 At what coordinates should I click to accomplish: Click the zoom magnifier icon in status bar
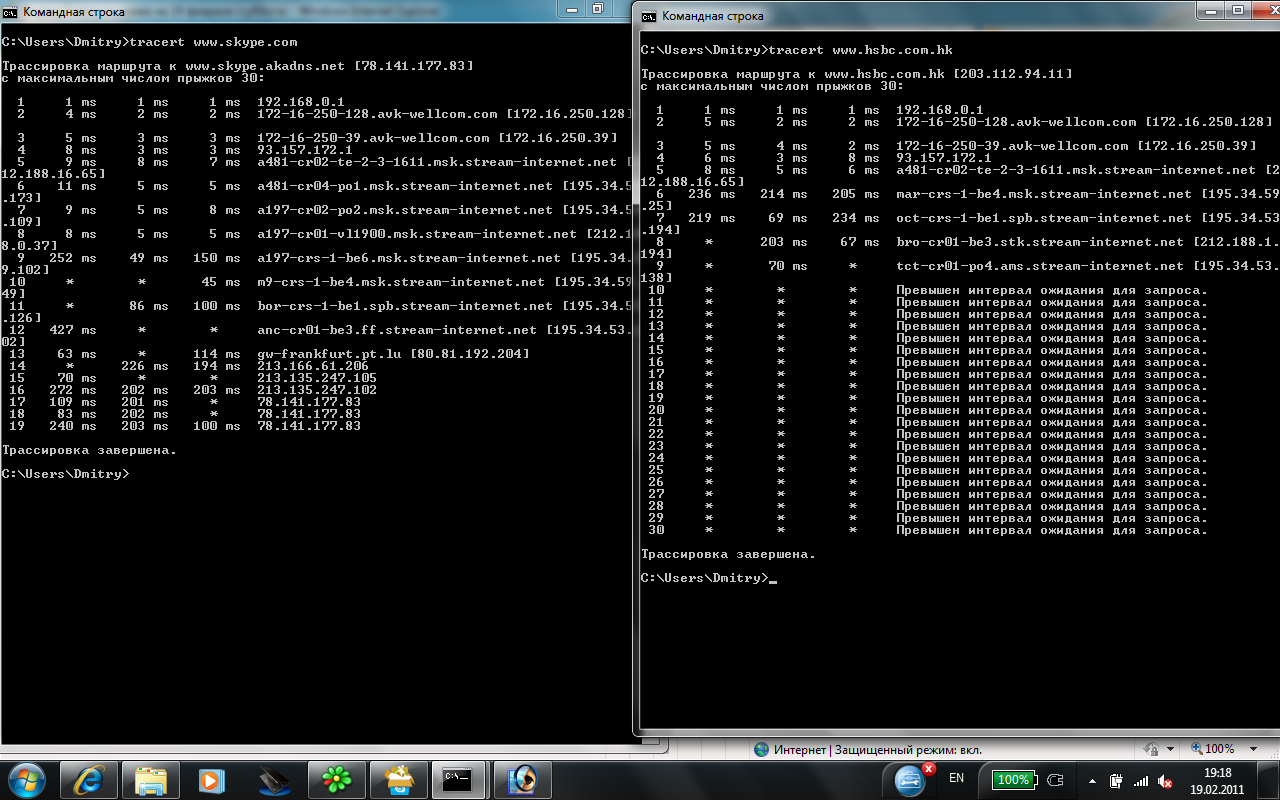tap(1197, 749)
